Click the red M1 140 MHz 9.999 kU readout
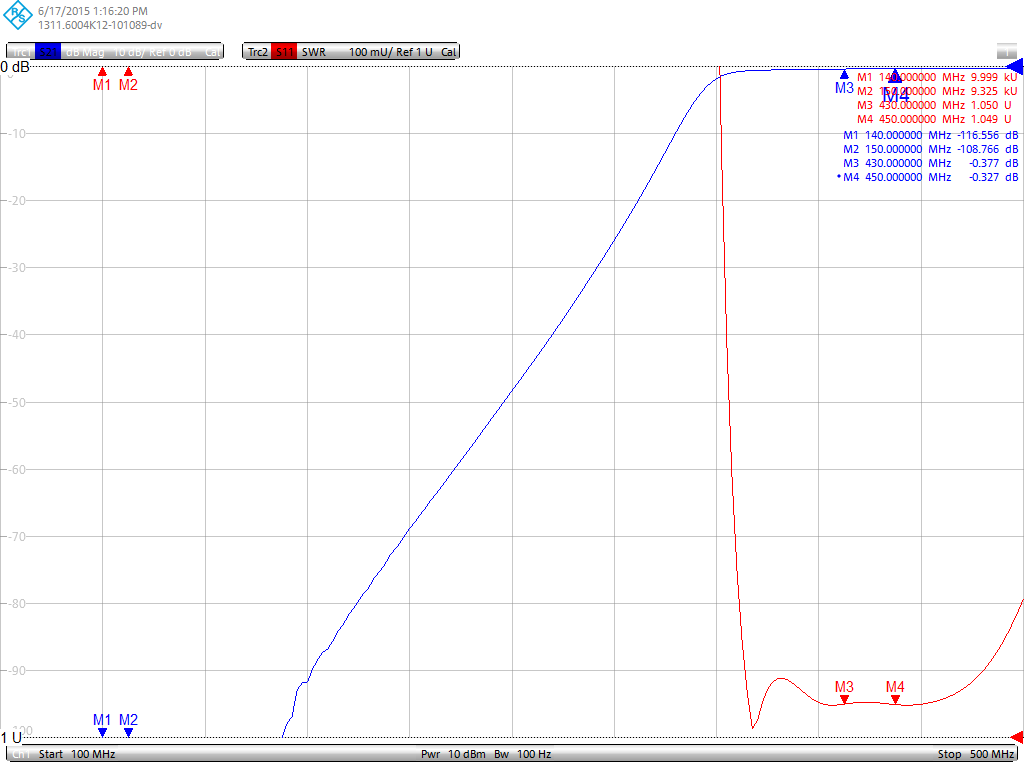The width and height of the screenshot is (1024, 768). (x=937, y=77)
